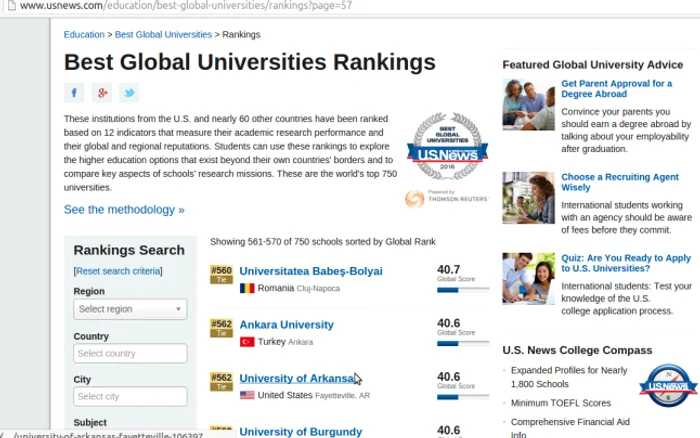700x438 pixels.
Task: Share page via Twitter icon
Action: tap(129, 93)
